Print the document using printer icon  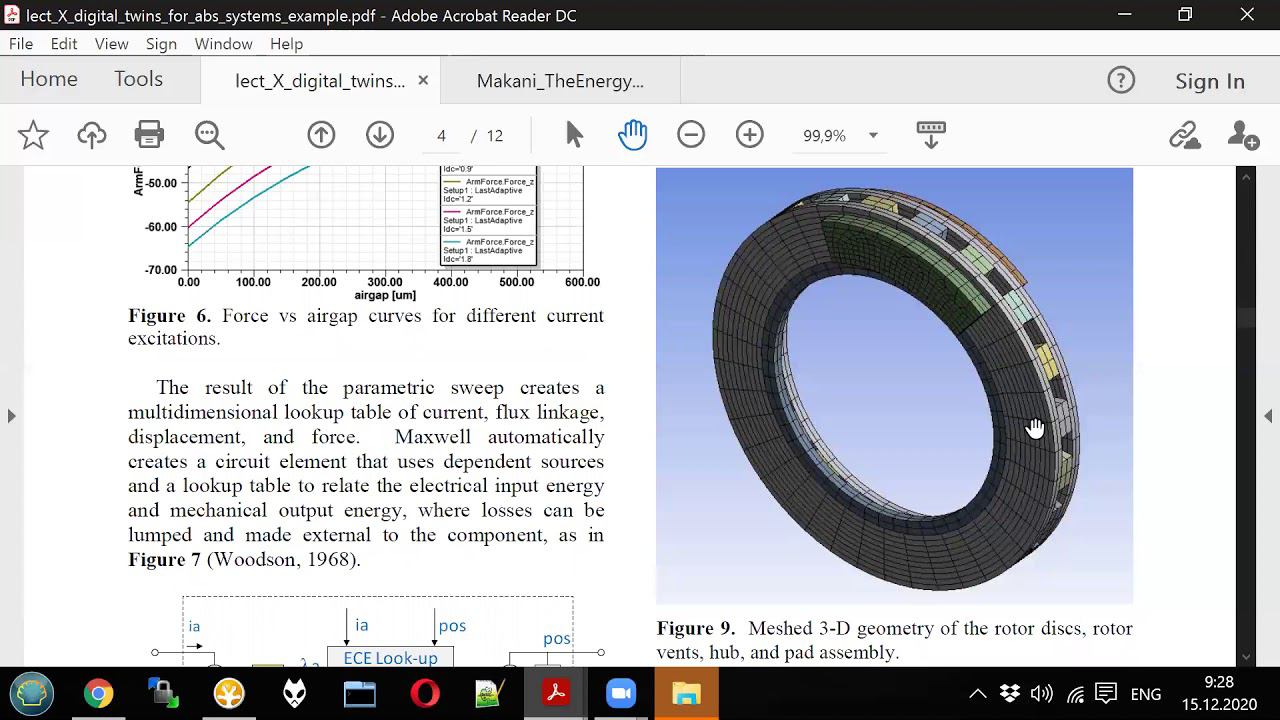point(149,135)
